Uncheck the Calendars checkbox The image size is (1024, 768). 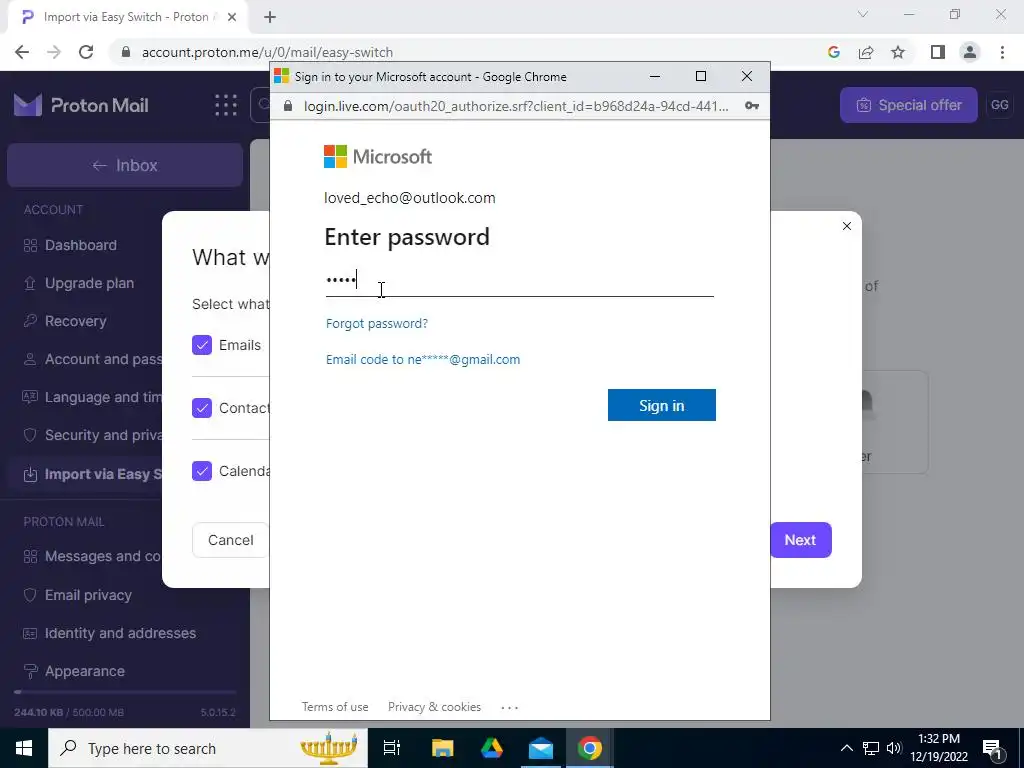click(x=202, y=471)
